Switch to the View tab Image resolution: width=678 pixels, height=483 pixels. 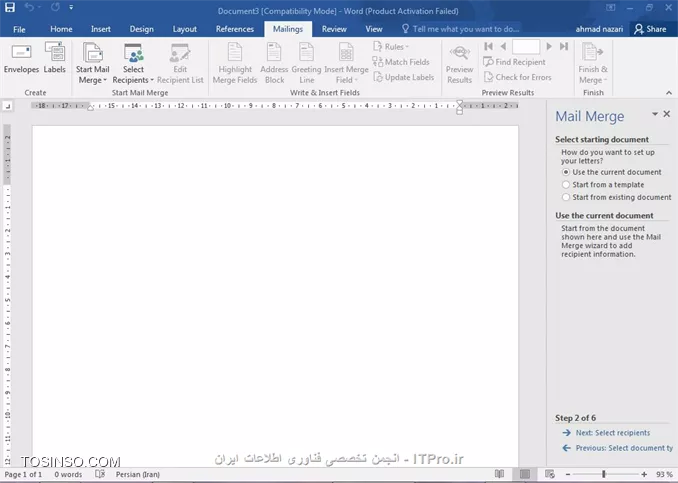coord(374,29)
